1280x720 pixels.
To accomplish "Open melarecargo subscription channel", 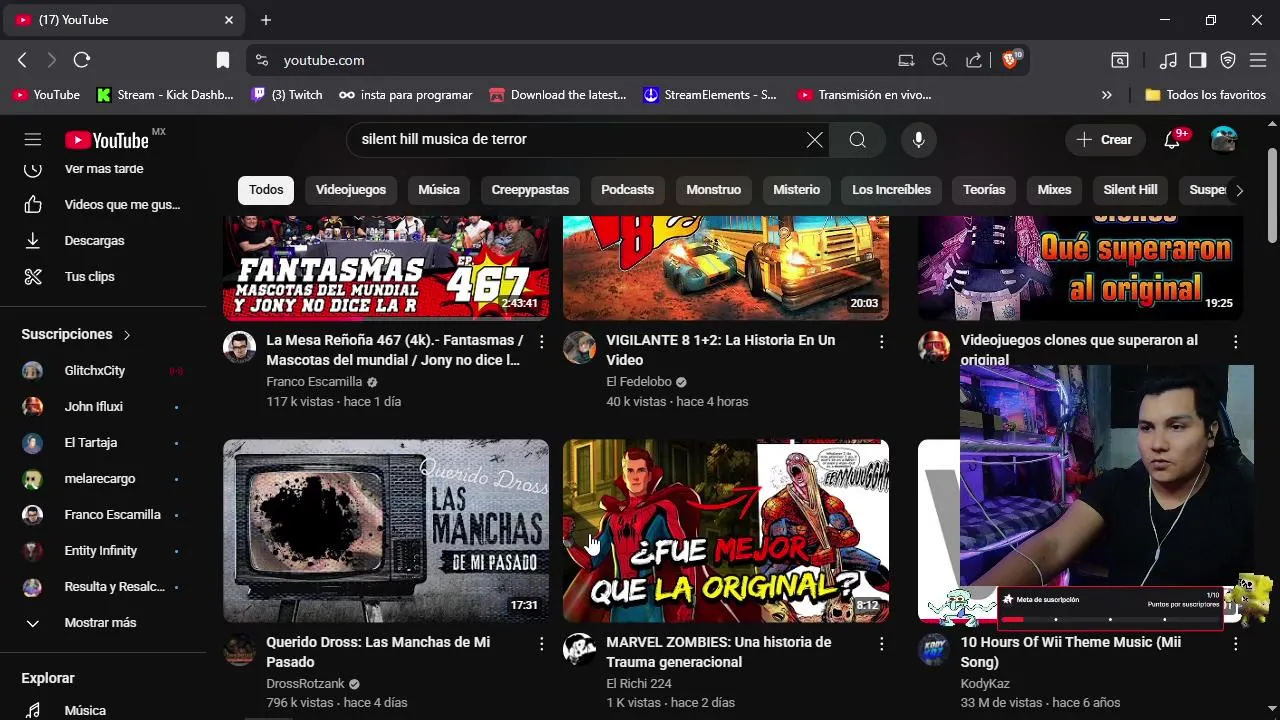I will click(100, 479).
